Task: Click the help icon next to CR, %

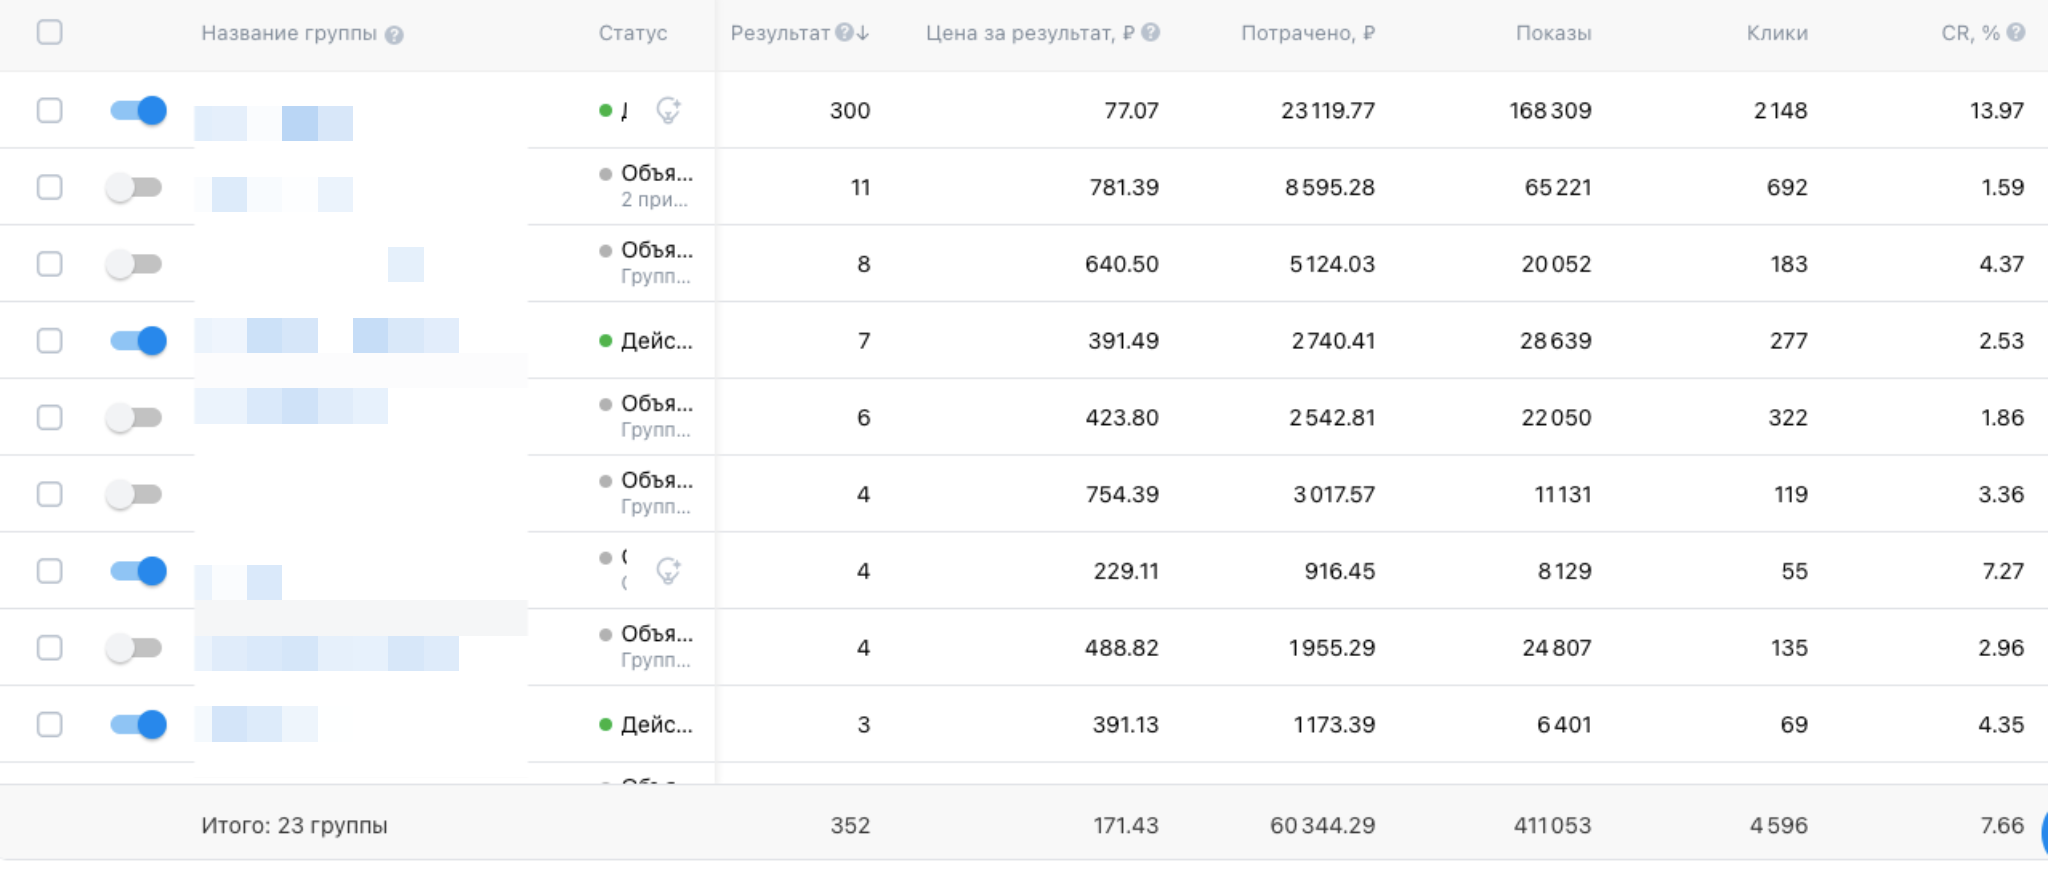Action: pos(2015,33)
